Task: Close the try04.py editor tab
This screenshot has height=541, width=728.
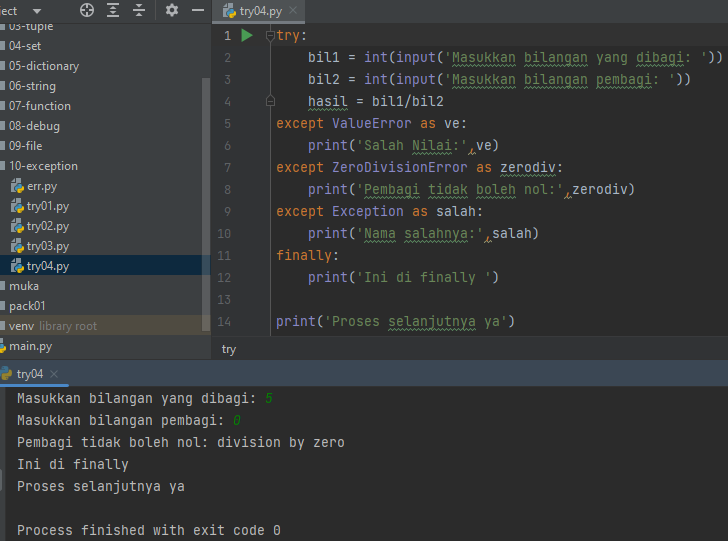Action: (293, 10)
